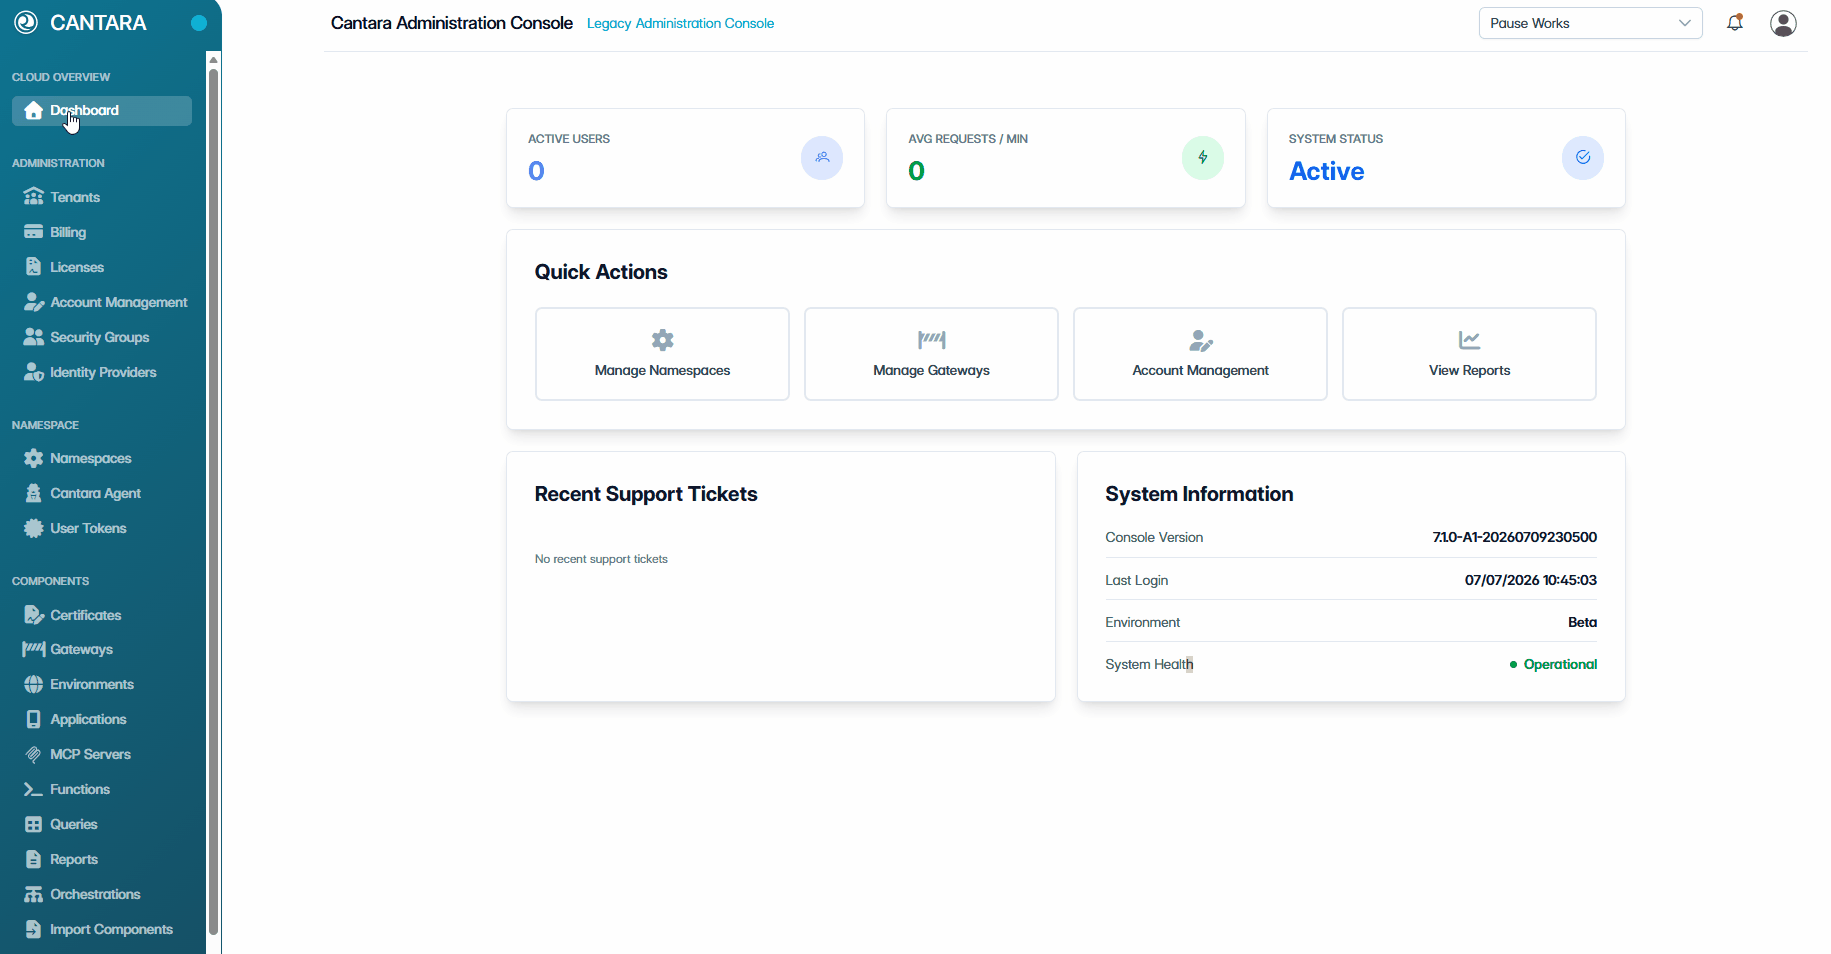Click the Avg Requests lightning icon
Viewport: 1831px width, 954px height.
tap(1203, 158)
